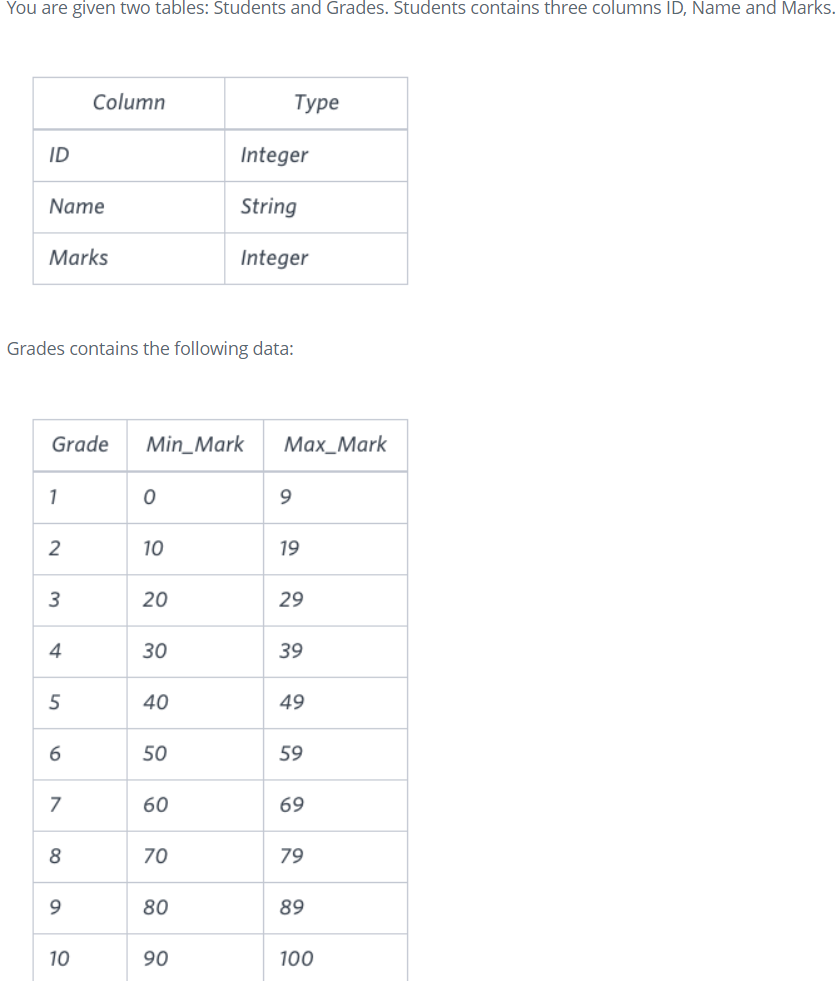Click the Type header cell

tap(316, 103)
